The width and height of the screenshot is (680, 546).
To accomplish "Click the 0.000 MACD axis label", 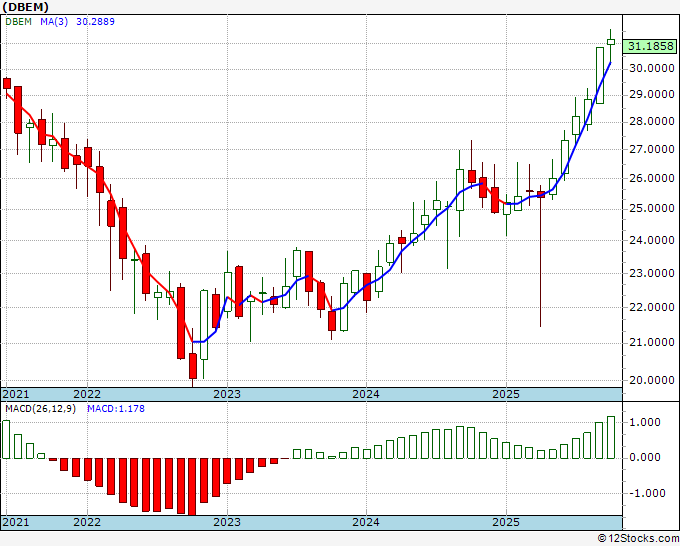I will [645, 457].
